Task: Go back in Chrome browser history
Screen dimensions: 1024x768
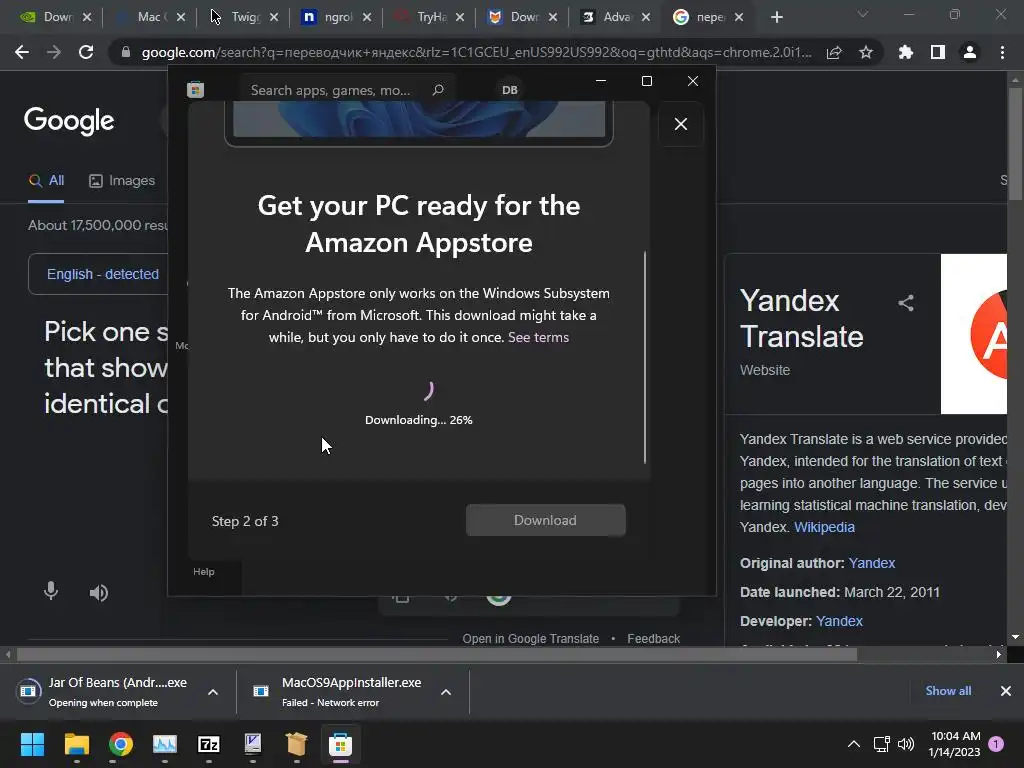Action: pos(22,52)
